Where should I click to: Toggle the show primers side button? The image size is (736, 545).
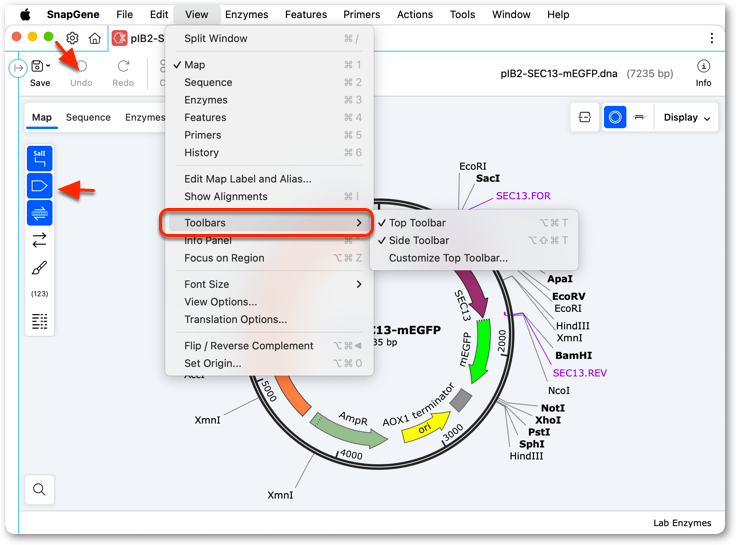point(39,213)
